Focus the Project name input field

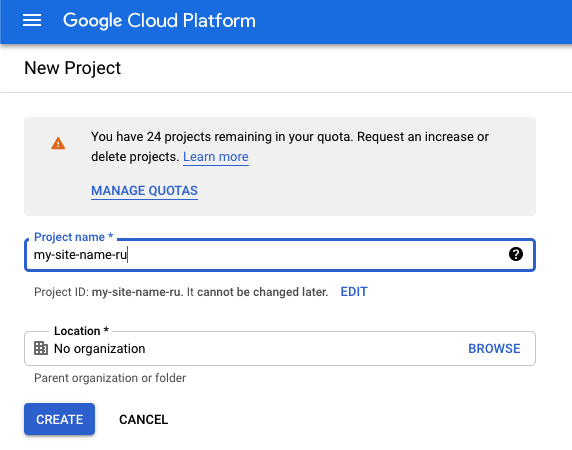280,255
